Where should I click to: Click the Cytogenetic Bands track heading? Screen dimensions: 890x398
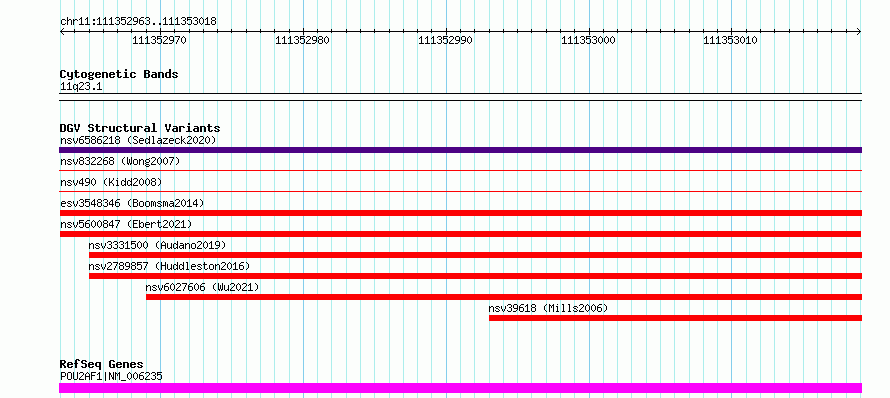[x=119, y=74]
